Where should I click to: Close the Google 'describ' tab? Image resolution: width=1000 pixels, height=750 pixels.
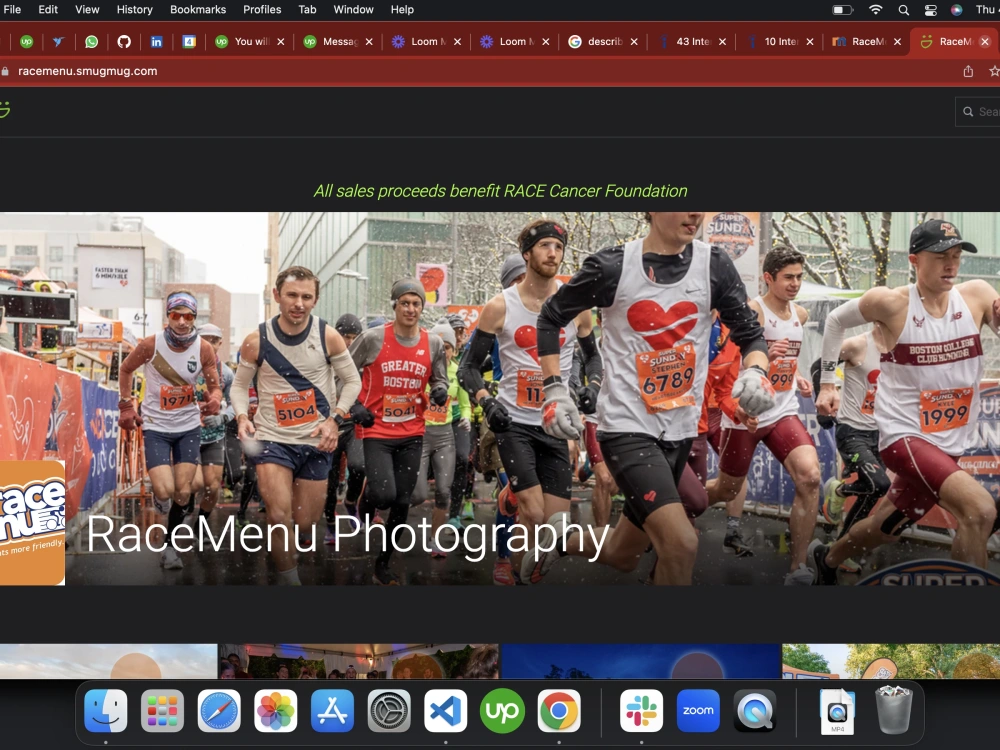coord(634,41)
